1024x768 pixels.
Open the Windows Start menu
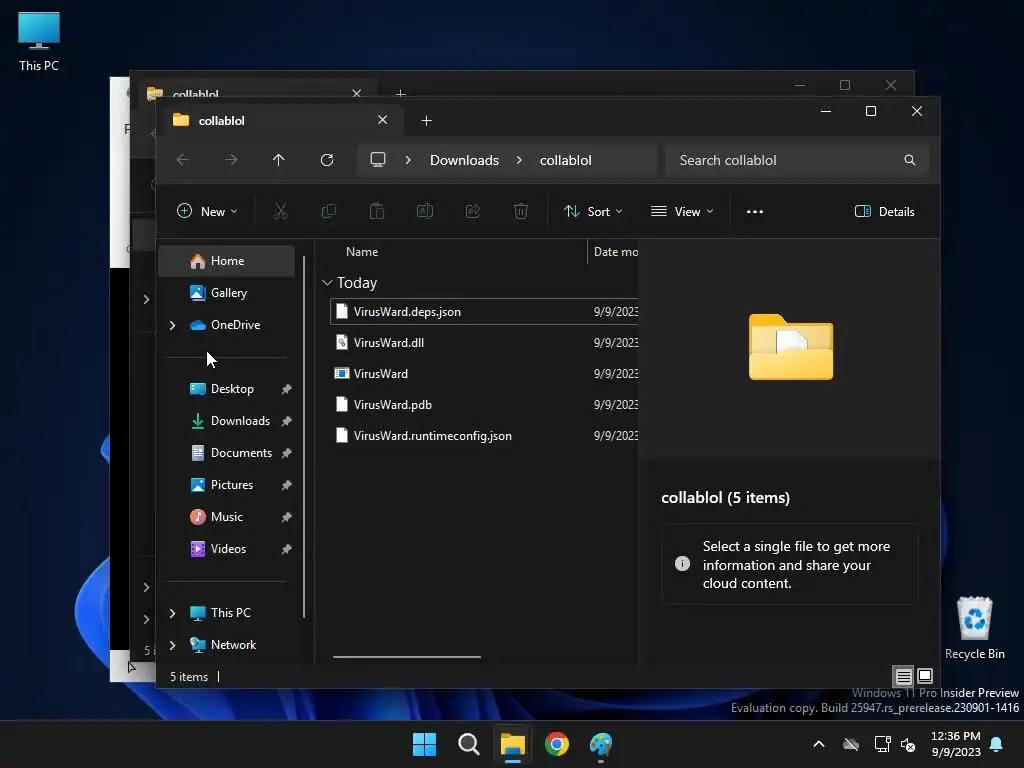coord(424,744)
